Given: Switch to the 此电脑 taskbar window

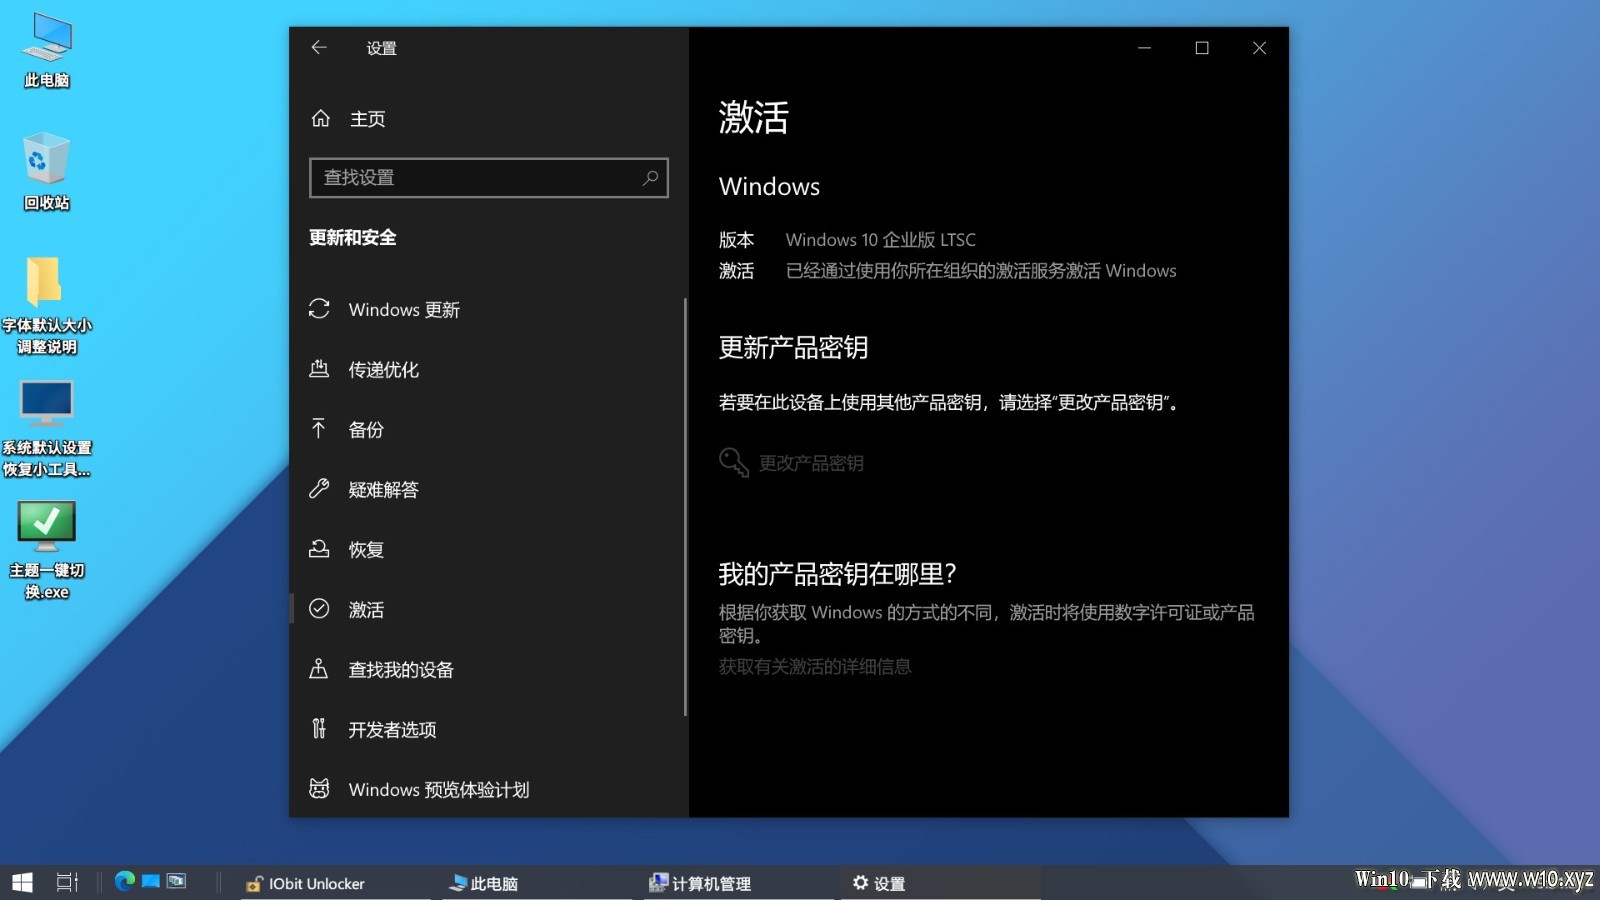Looking at the screenshot, I should 537,883.
